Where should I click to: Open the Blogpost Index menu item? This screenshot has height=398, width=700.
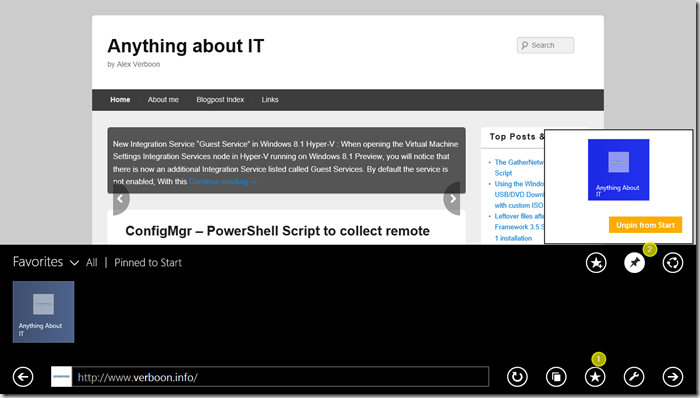(x=220, y=100)
